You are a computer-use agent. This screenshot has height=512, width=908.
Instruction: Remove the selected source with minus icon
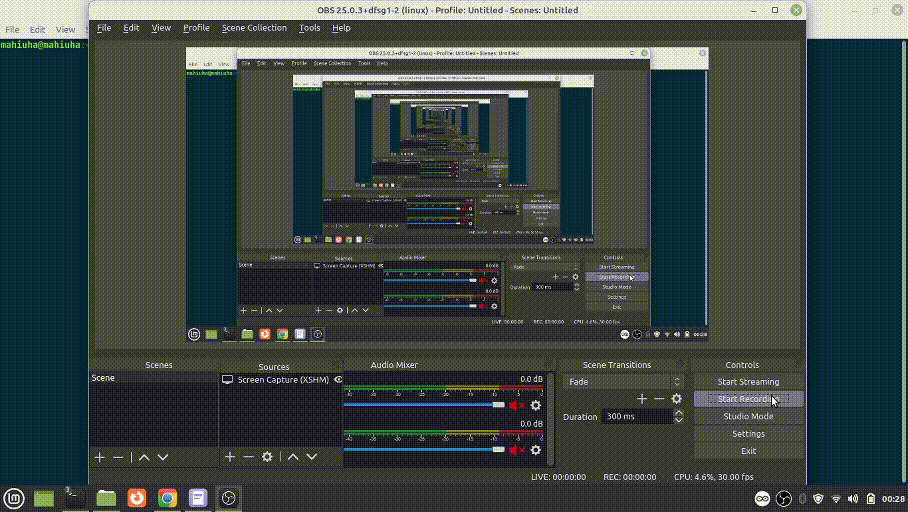pos(248,457)
